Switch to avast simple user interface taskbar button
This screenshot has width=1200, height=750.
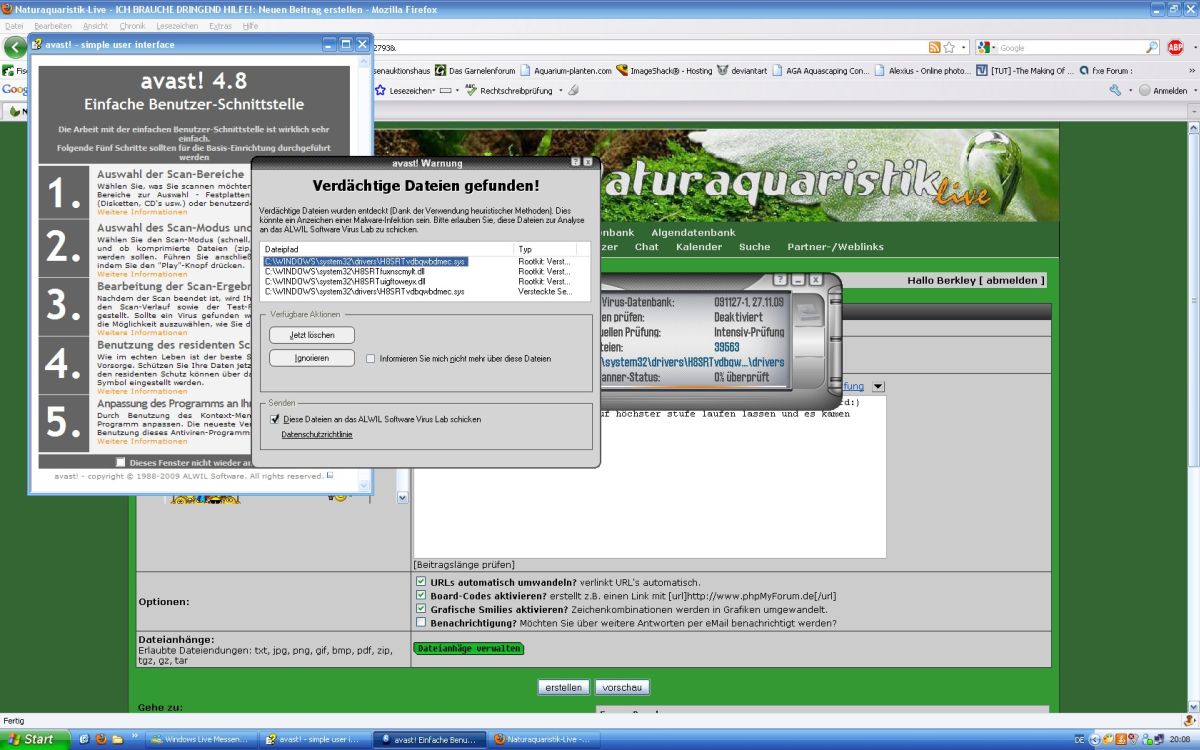pos(315,739)
